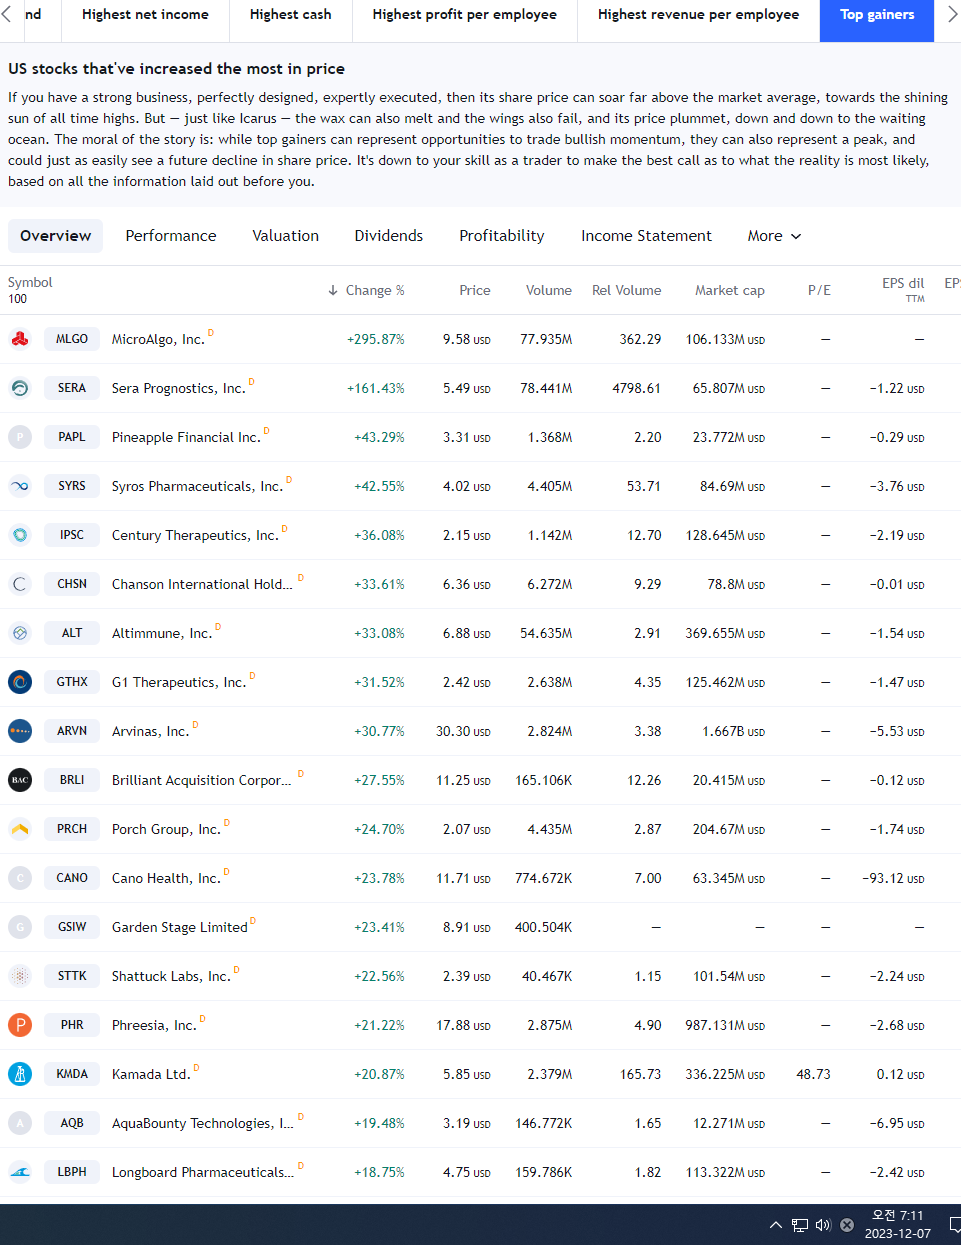Switch to the Profitability view
This screenshot has height=1245, width=961.
click(502, 236)
